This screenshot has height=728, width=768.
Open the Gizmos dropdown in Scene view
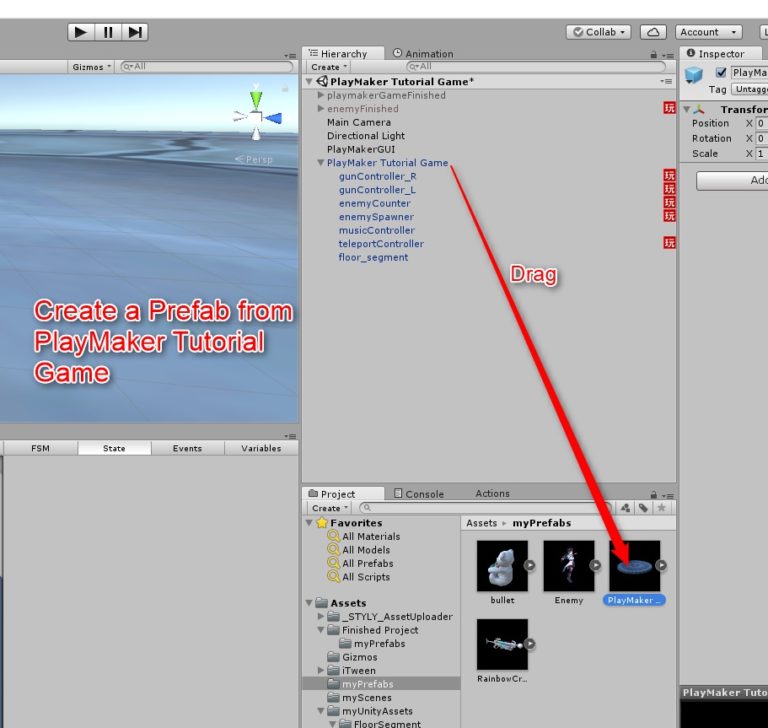(91, 67)
